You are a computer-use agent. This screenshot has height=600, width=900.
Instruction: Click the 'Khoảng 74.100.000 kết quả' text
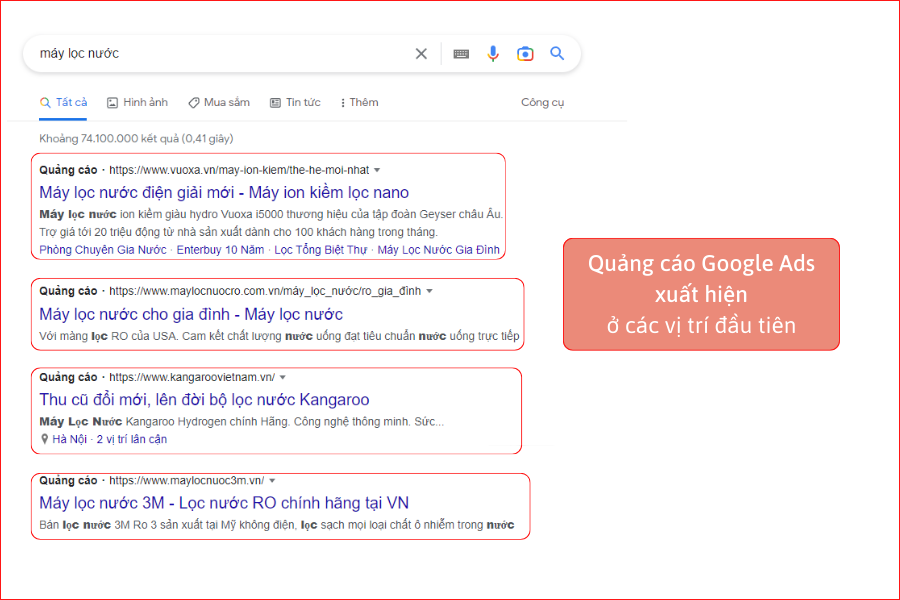pyautogui.click(x=136, y=138)
